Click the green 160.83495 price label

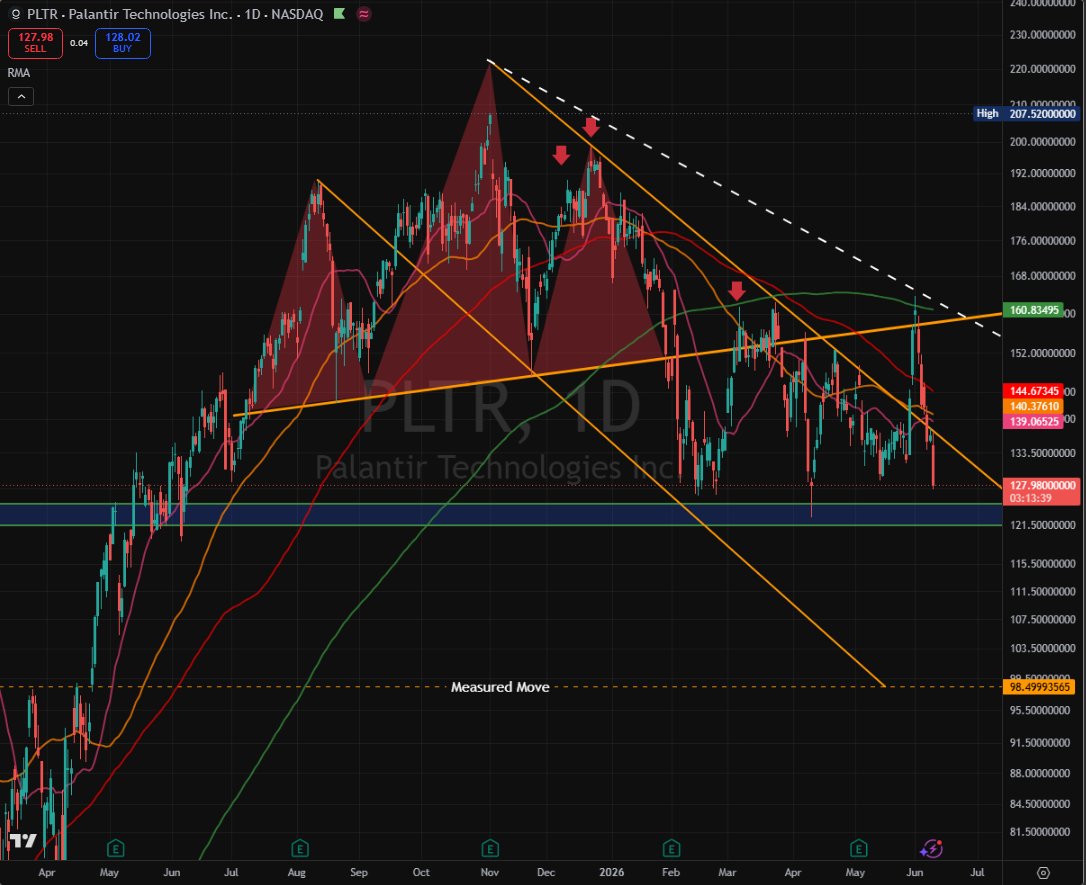click(1033, 310)
